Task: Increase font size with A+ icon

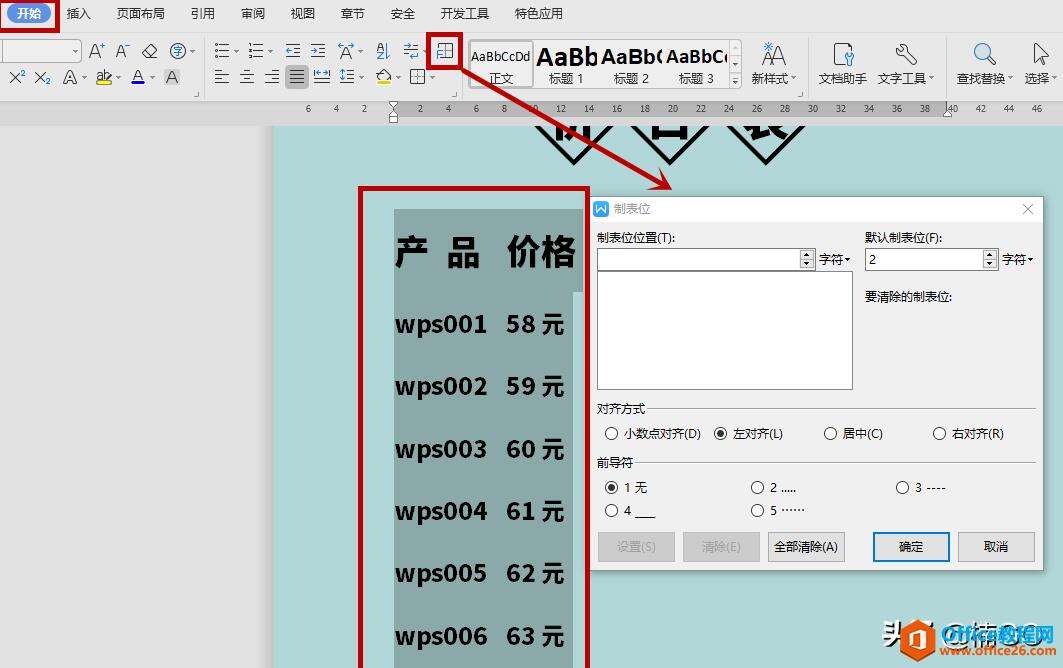Action: tap(96, 51)
